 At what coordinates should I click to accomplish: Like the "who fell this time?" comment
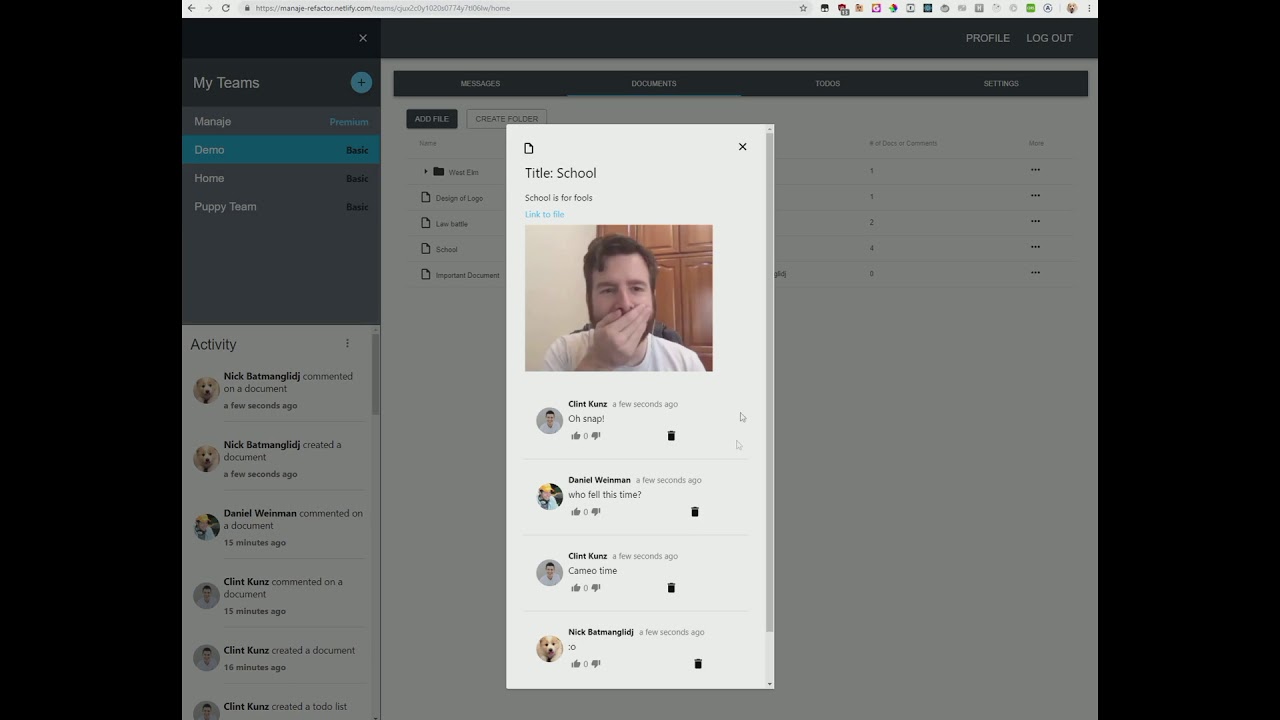point(575,512)
